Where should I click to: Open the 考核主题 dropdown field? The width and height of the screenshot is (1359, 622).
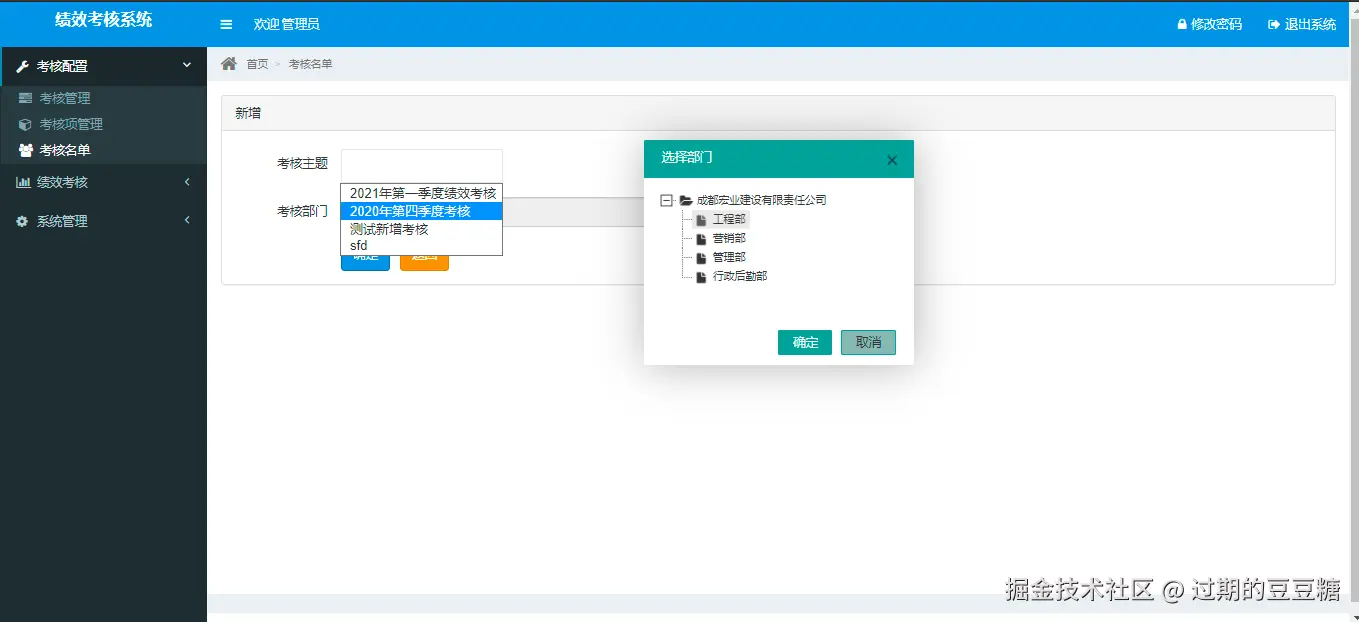click(x=421, y=165)
